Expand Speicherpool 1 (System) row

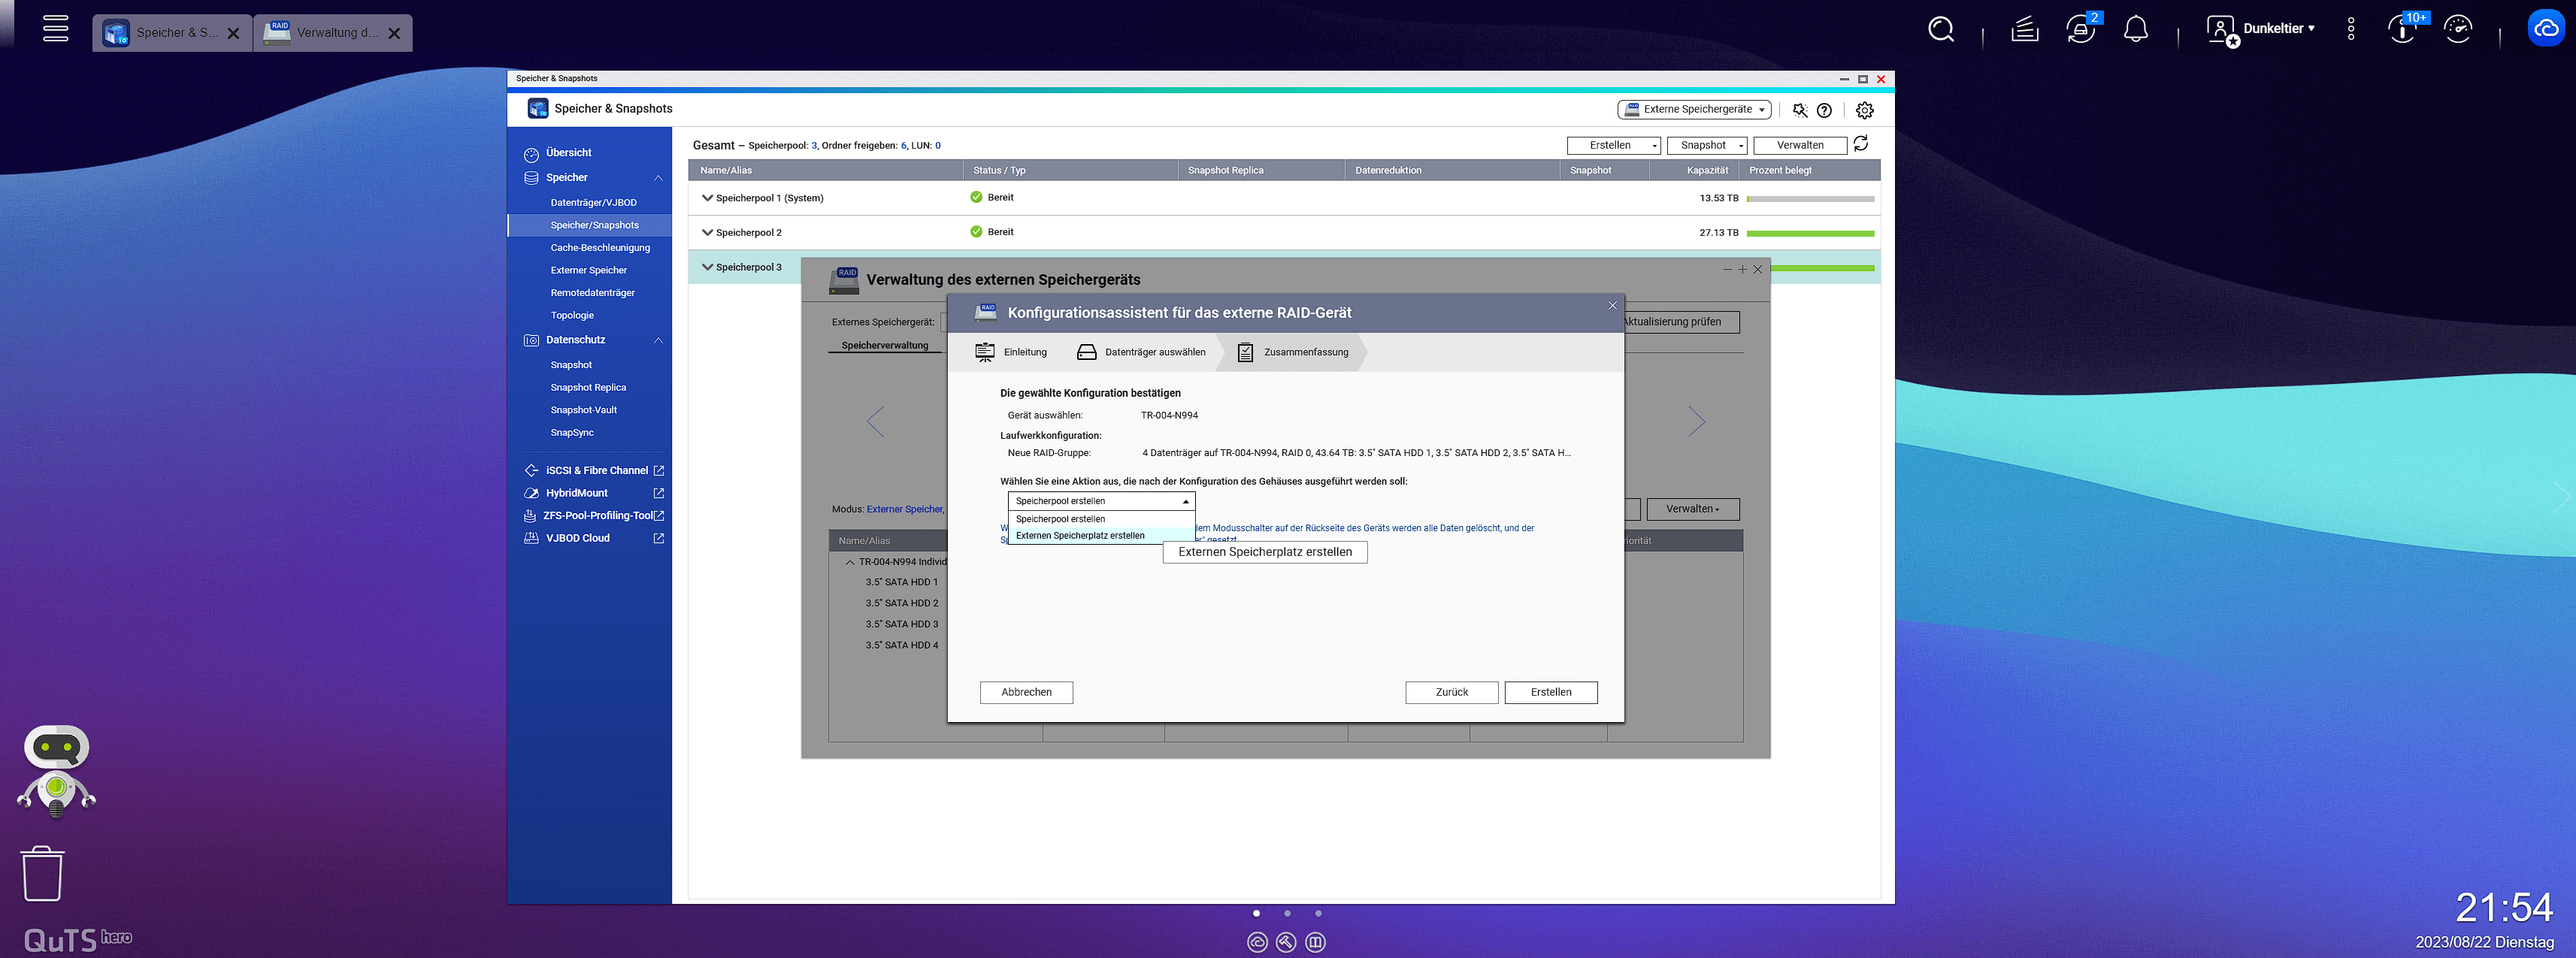click(708, 198)
